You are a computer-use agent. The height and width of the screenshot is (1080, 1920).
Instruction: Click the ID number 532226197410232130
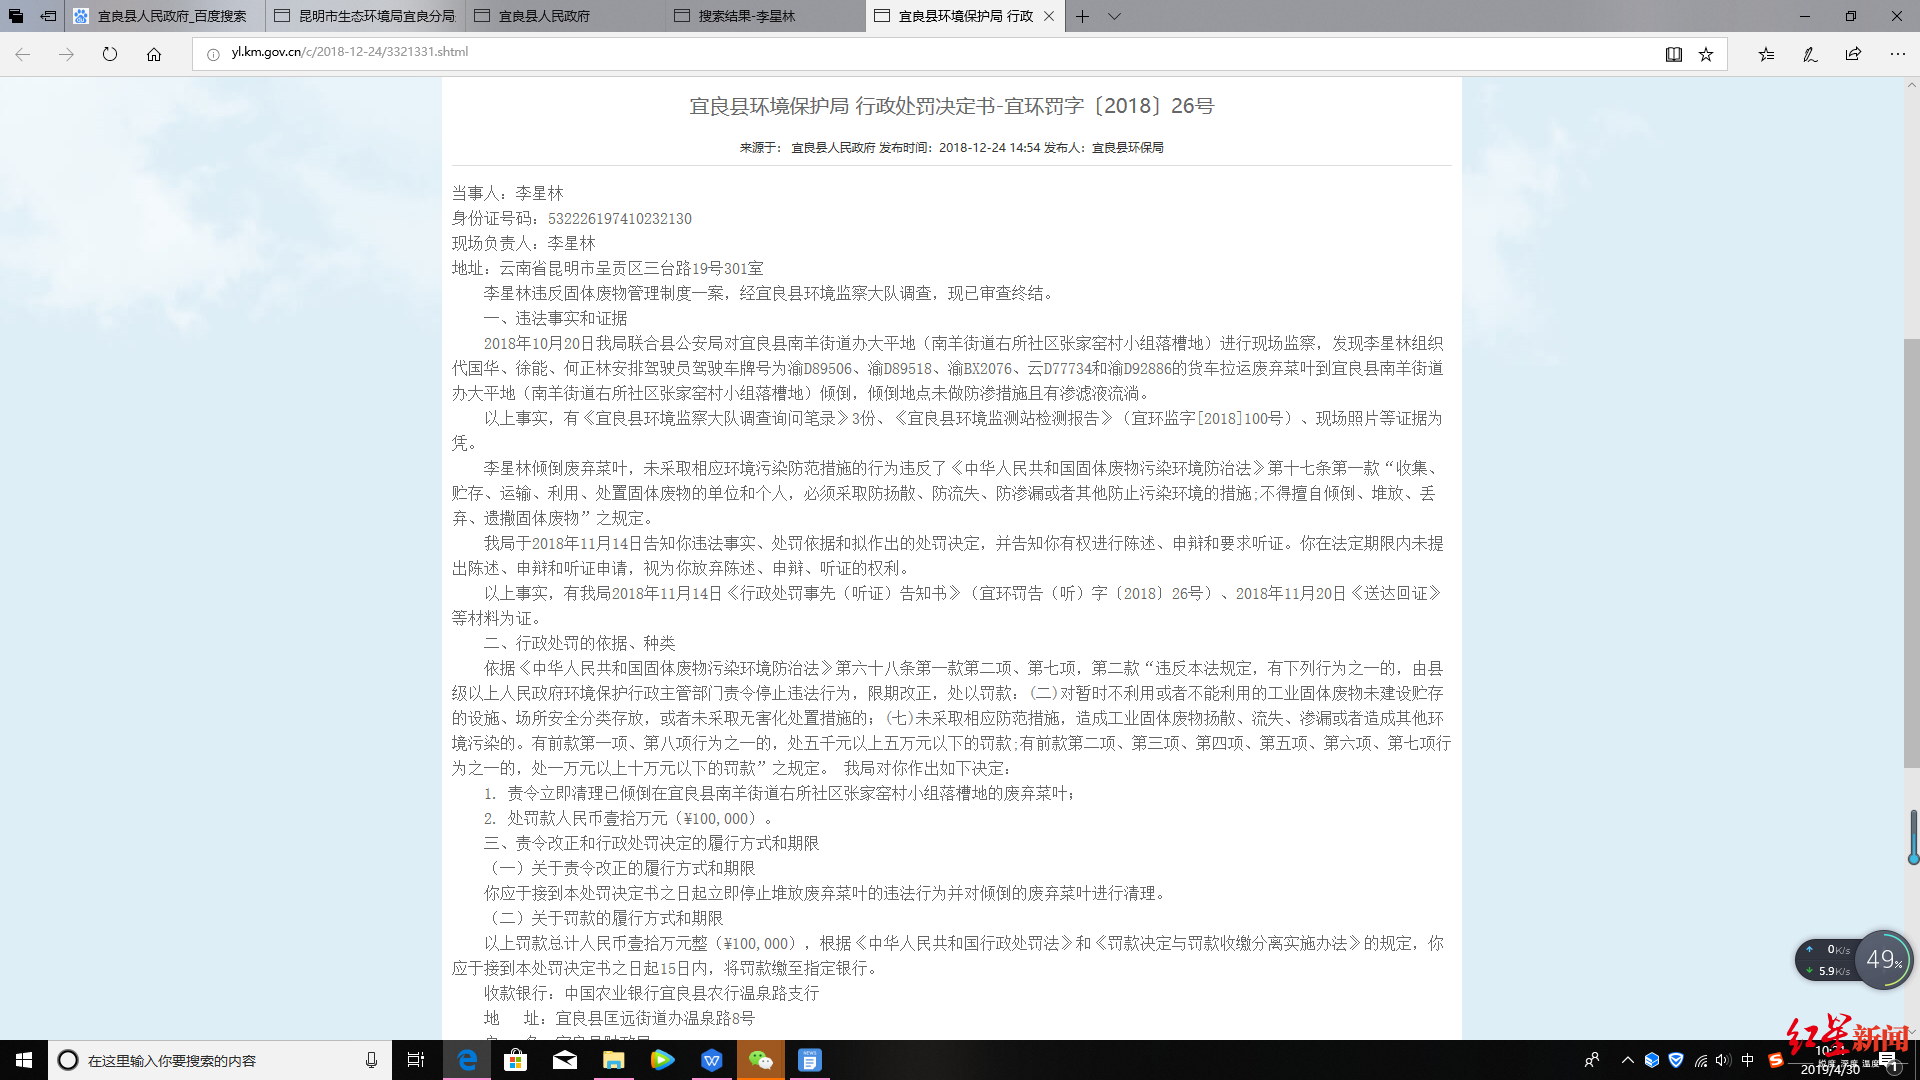[x=620, y=219]
